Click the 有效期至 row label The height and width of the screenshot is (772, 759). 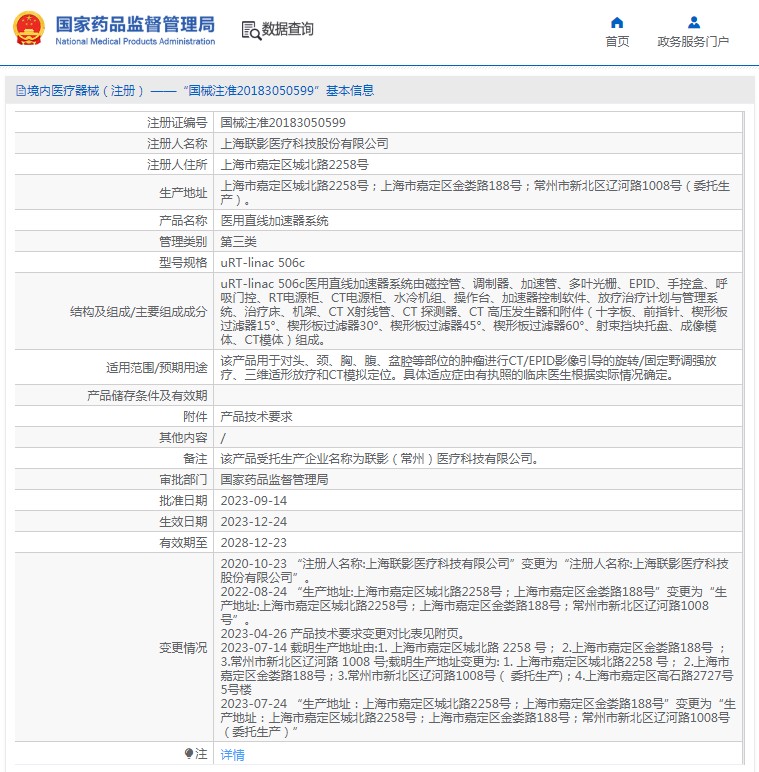pos(183,543)
